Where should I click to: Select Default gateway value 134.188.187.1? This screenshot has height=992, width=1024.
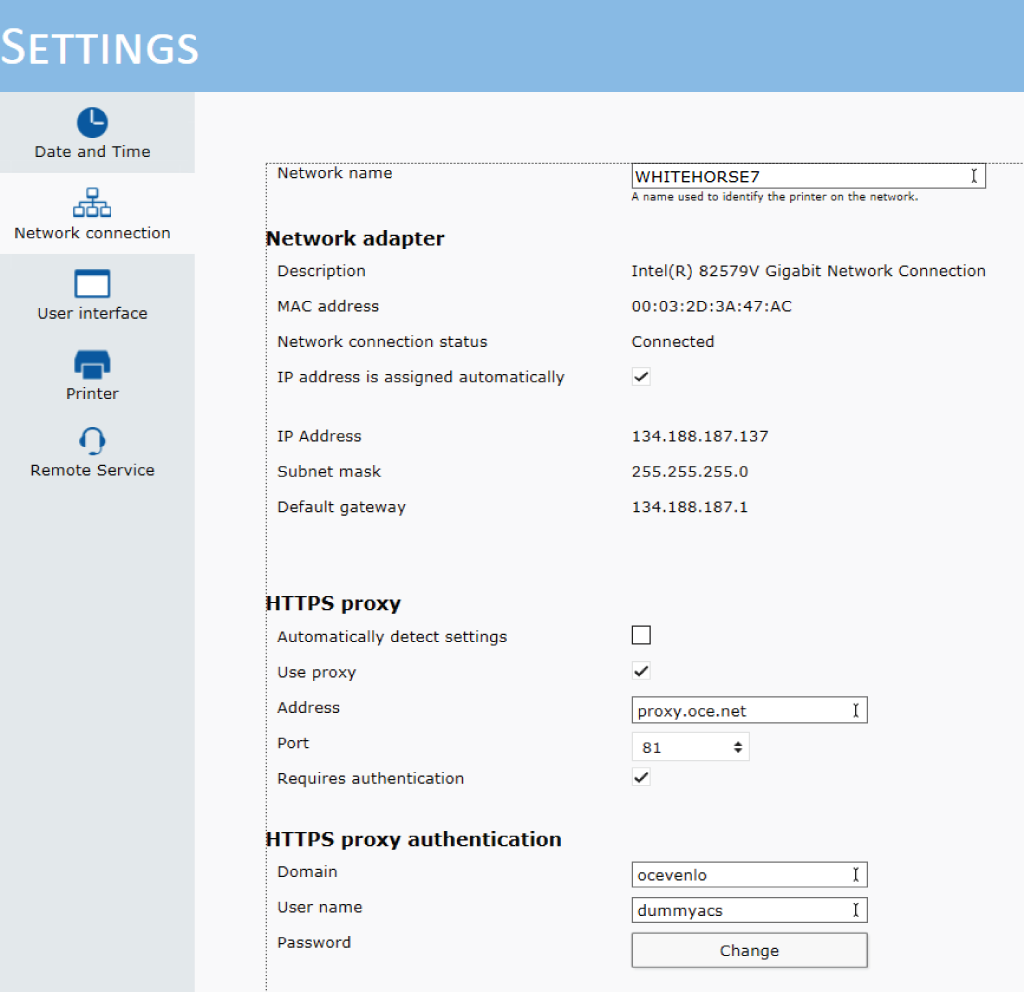coord(690,507)
